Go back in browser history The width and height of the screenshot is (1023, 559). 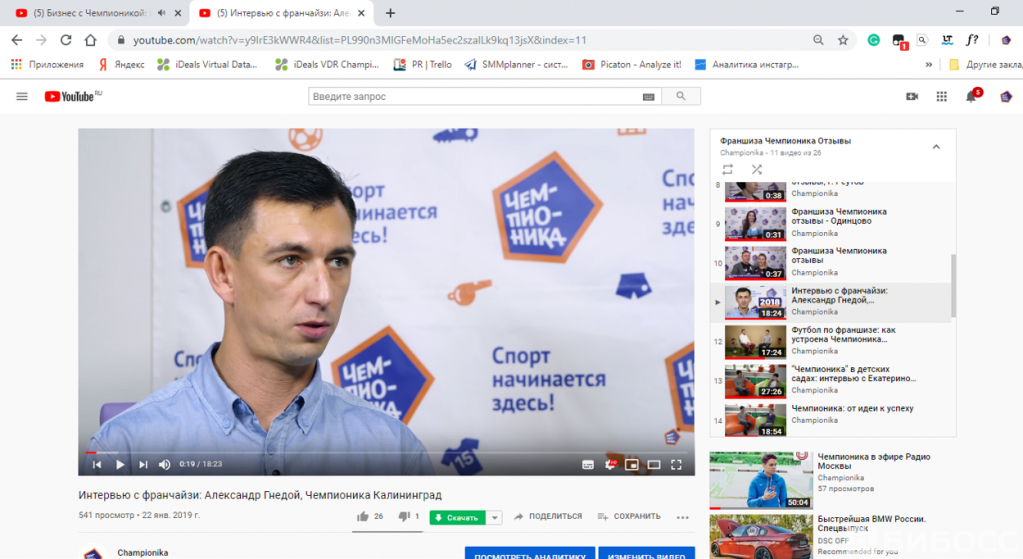[16, 40]
